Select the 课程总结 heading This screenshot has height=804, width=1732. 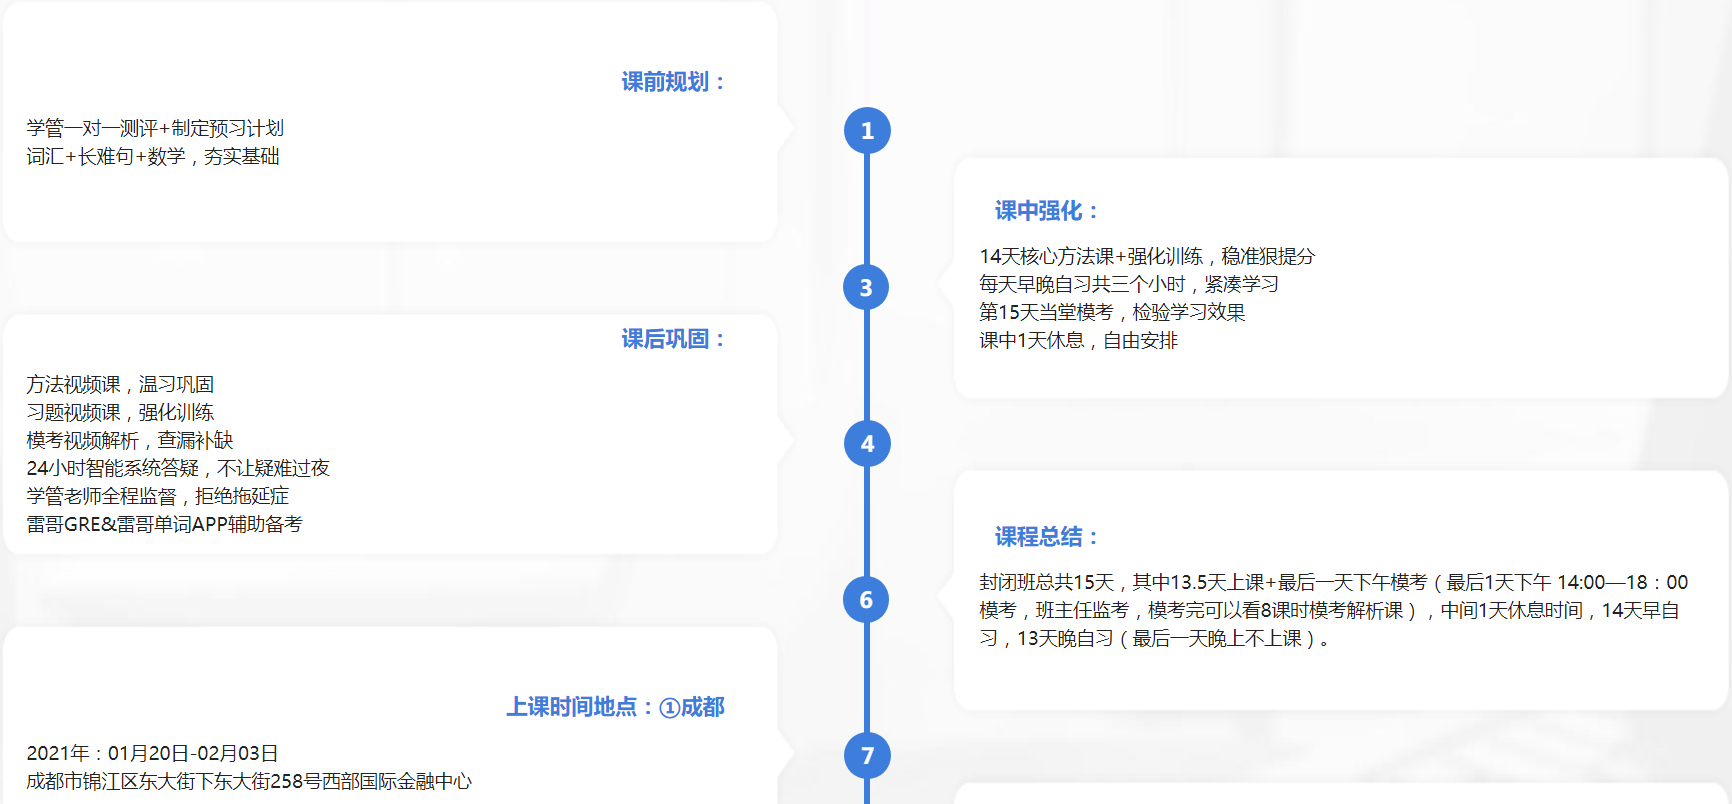tap(1046, 537)
